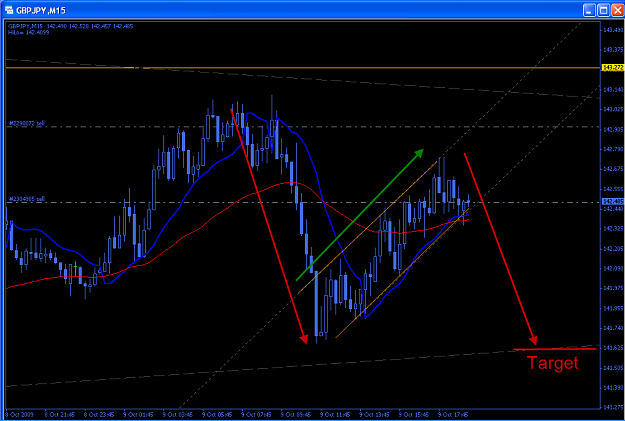
Task: Click the 143.025 price scale label
Action: click(x=613, y=109)
